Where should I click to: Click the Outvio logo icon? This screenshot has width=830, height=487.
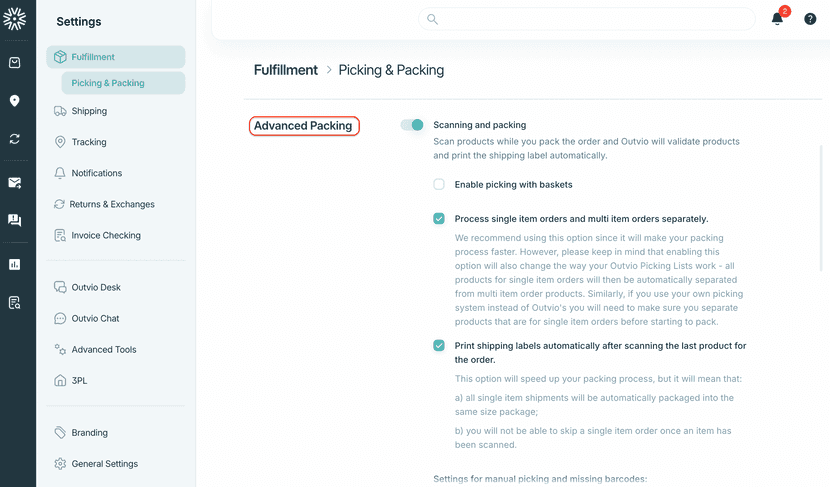(15, 17)
